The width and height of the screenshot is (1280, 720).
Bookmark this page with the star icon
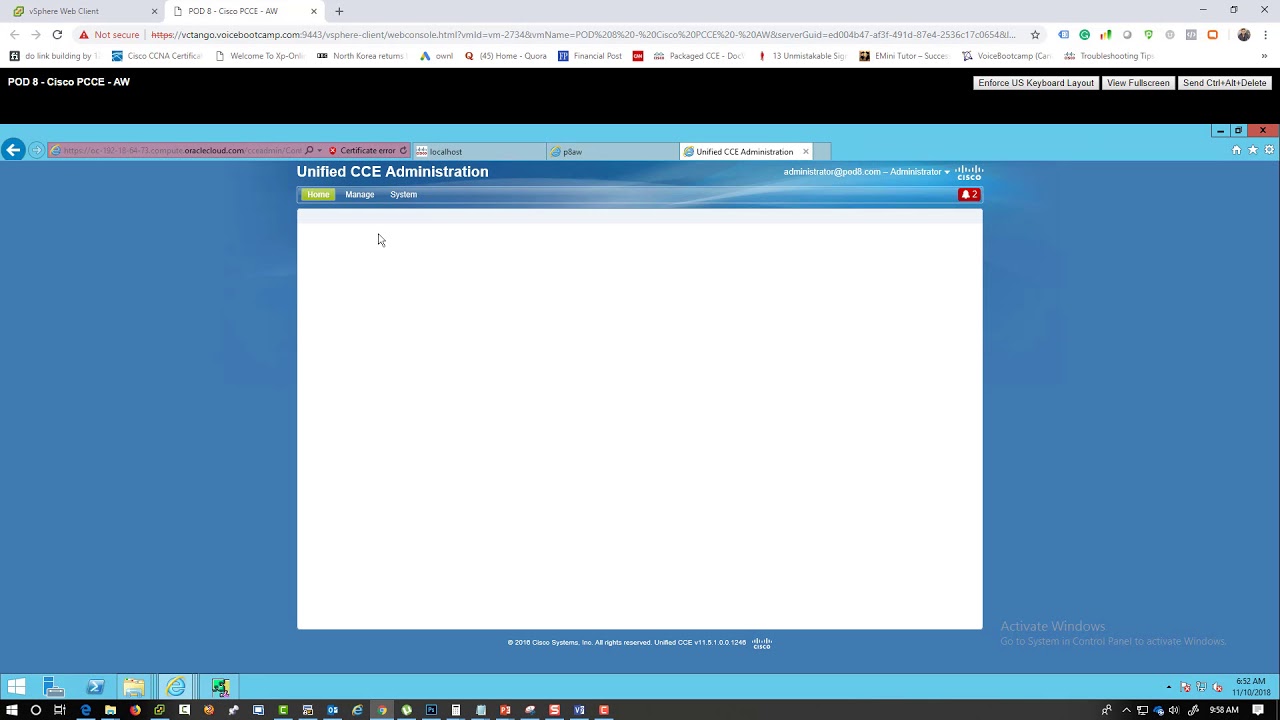[1035, 34]
